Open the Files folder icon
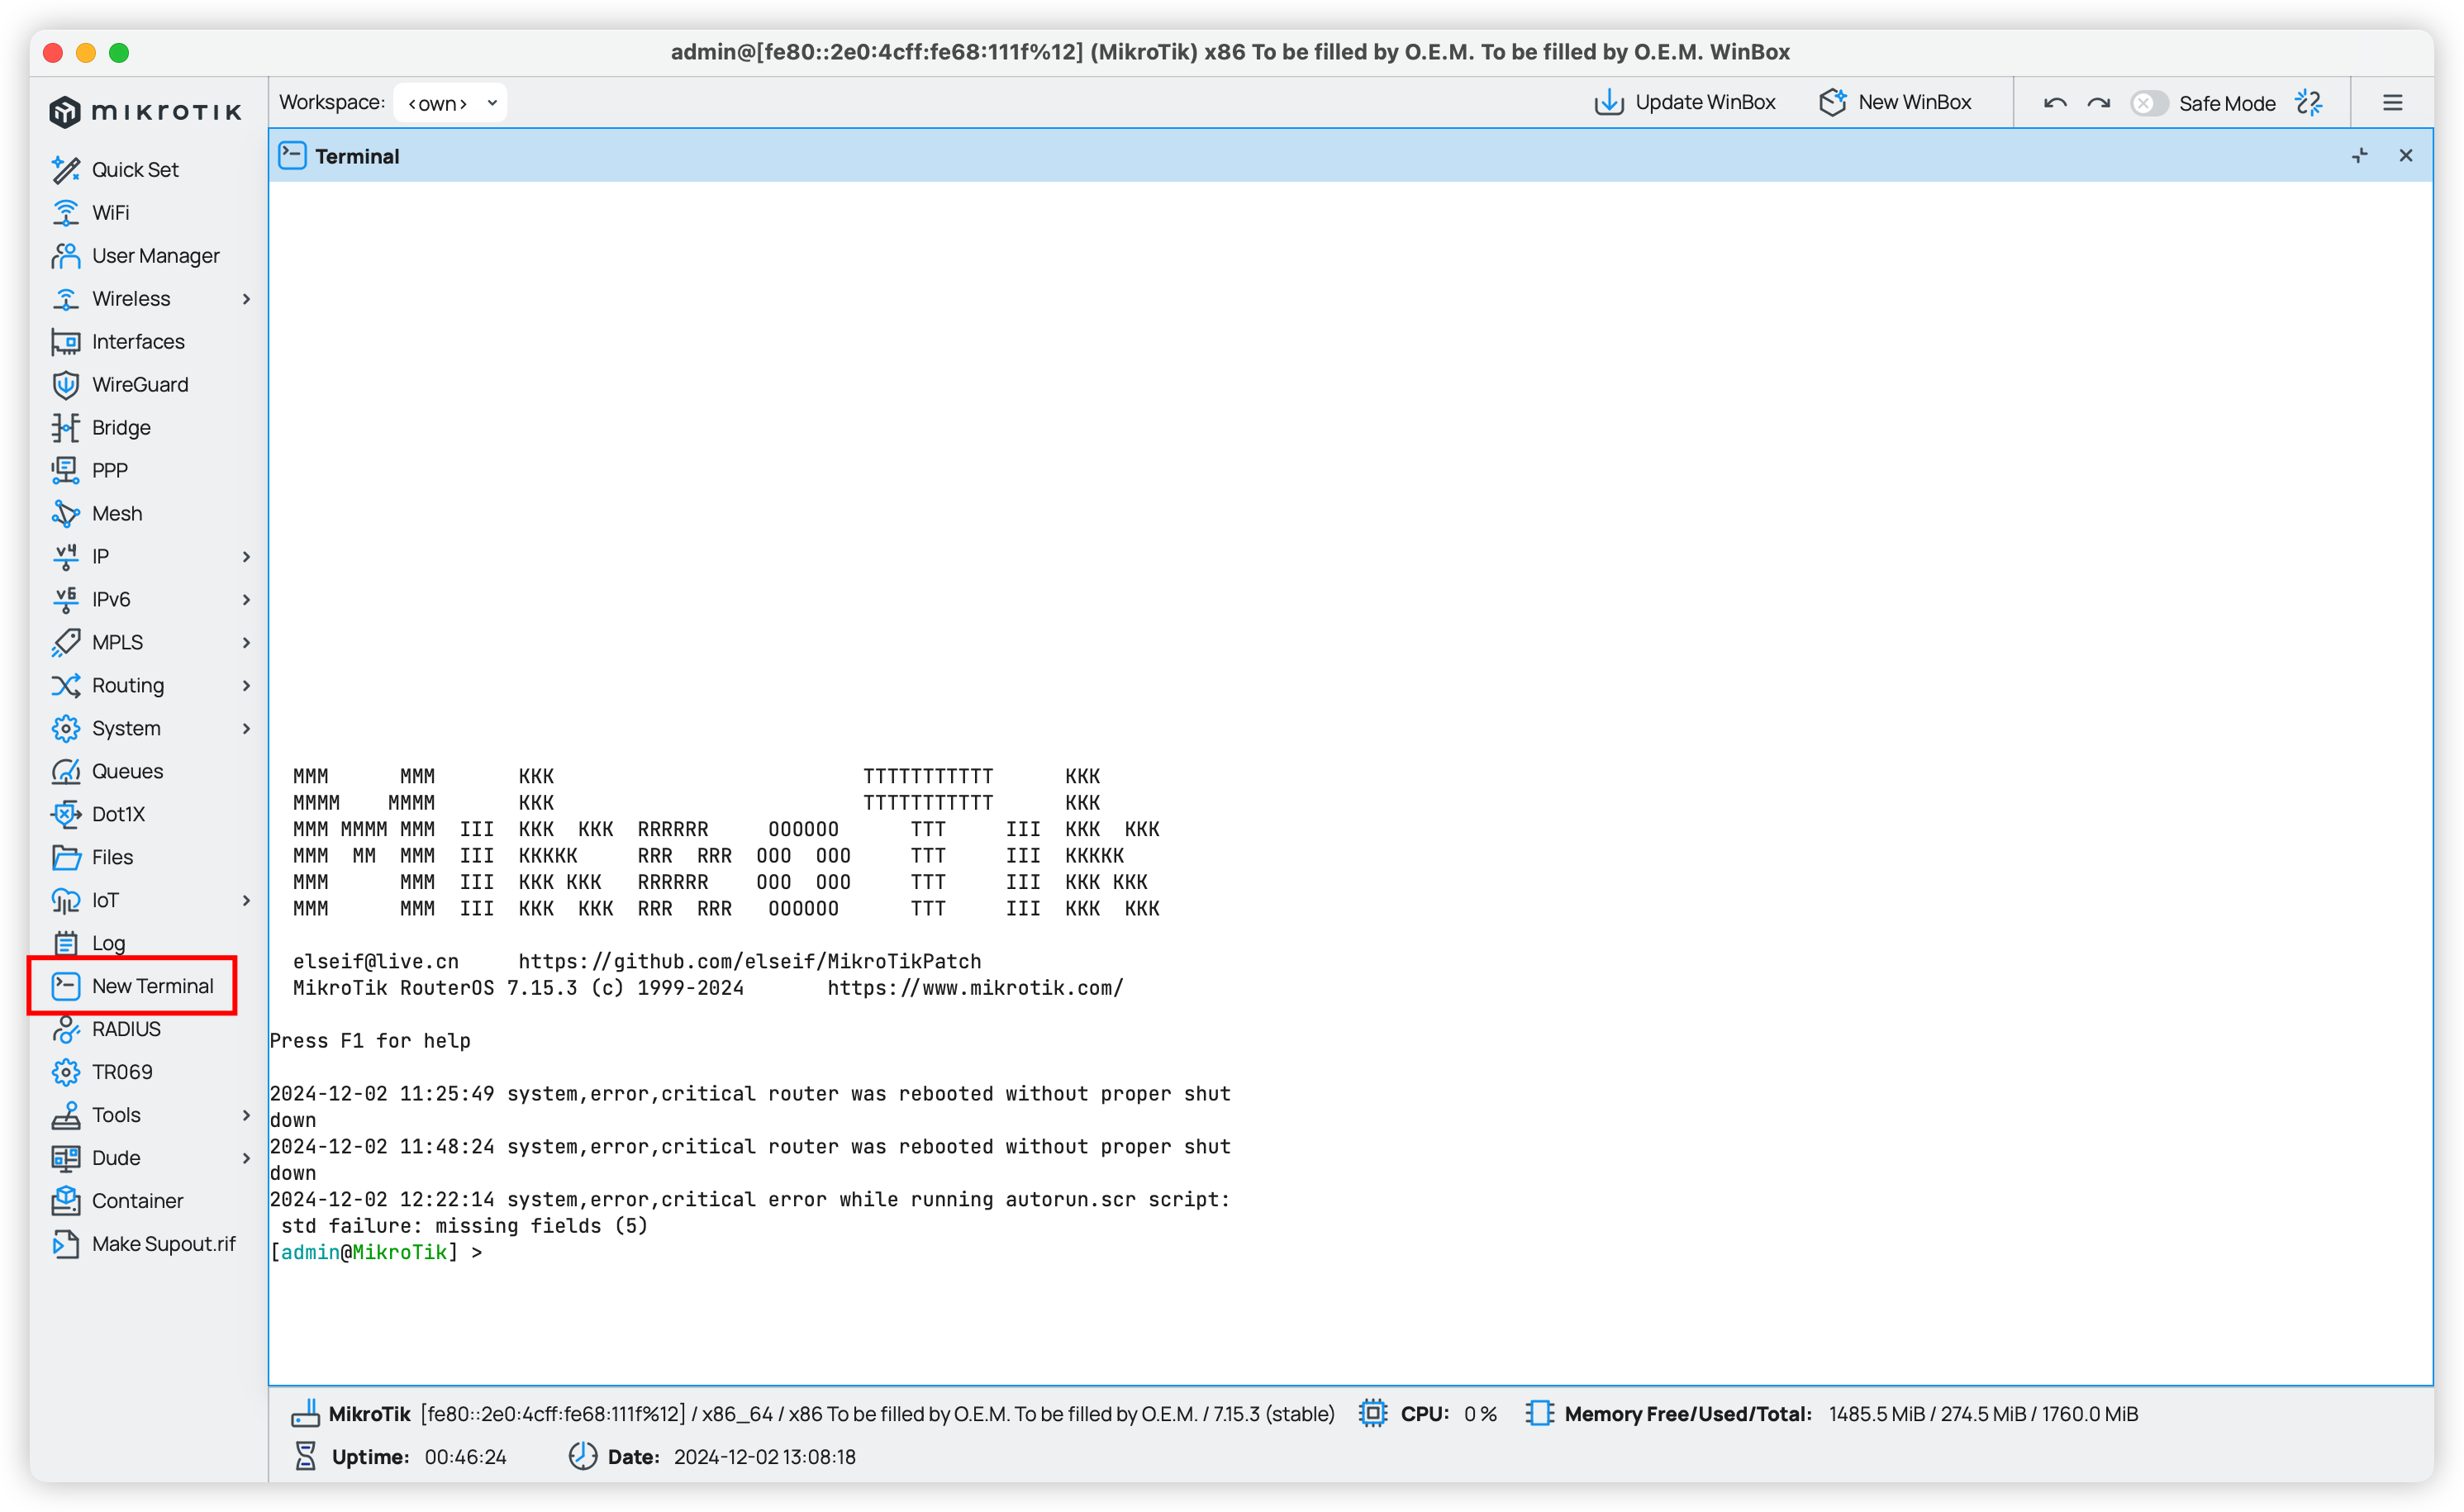2464x1512 pixels. click(x=65, y=857)
